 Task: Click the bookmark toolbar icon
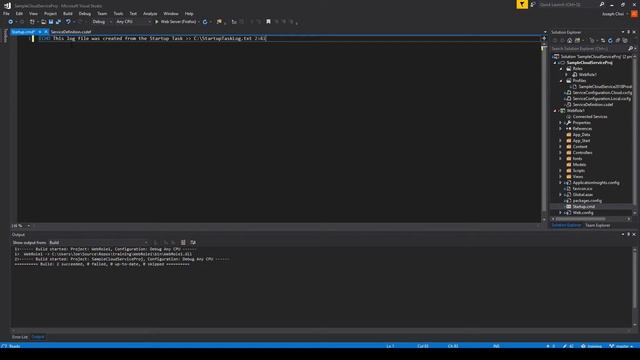[268, 22]
